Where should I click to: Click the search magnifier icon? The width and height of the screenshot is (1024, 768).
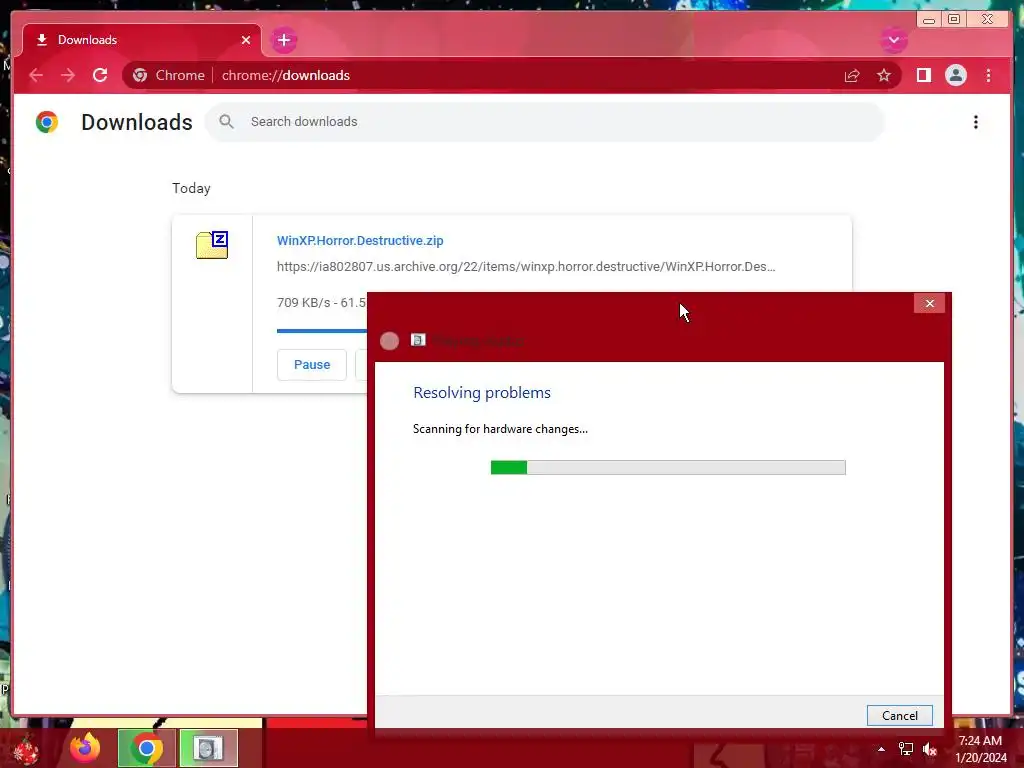click(x=226, y=121)
